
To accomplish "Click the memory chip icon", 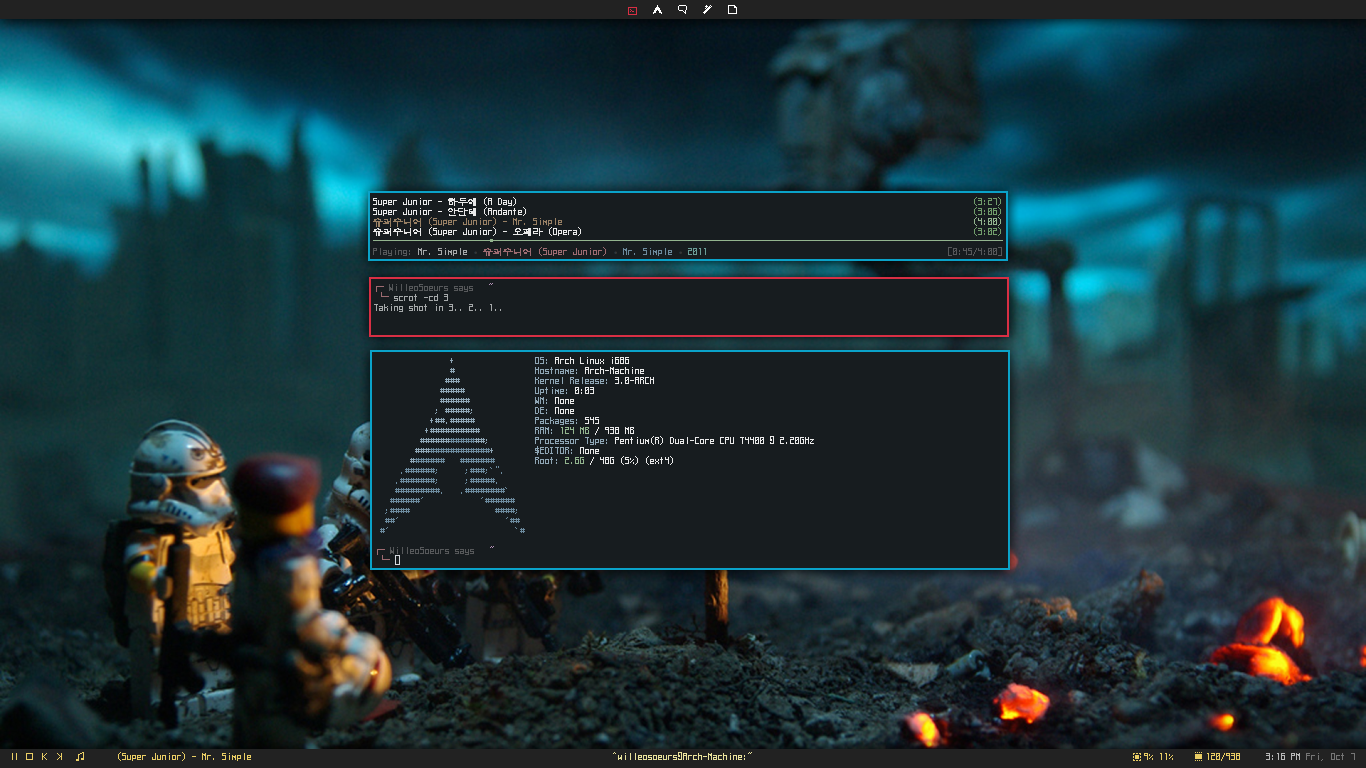I will pos(1198,756).
